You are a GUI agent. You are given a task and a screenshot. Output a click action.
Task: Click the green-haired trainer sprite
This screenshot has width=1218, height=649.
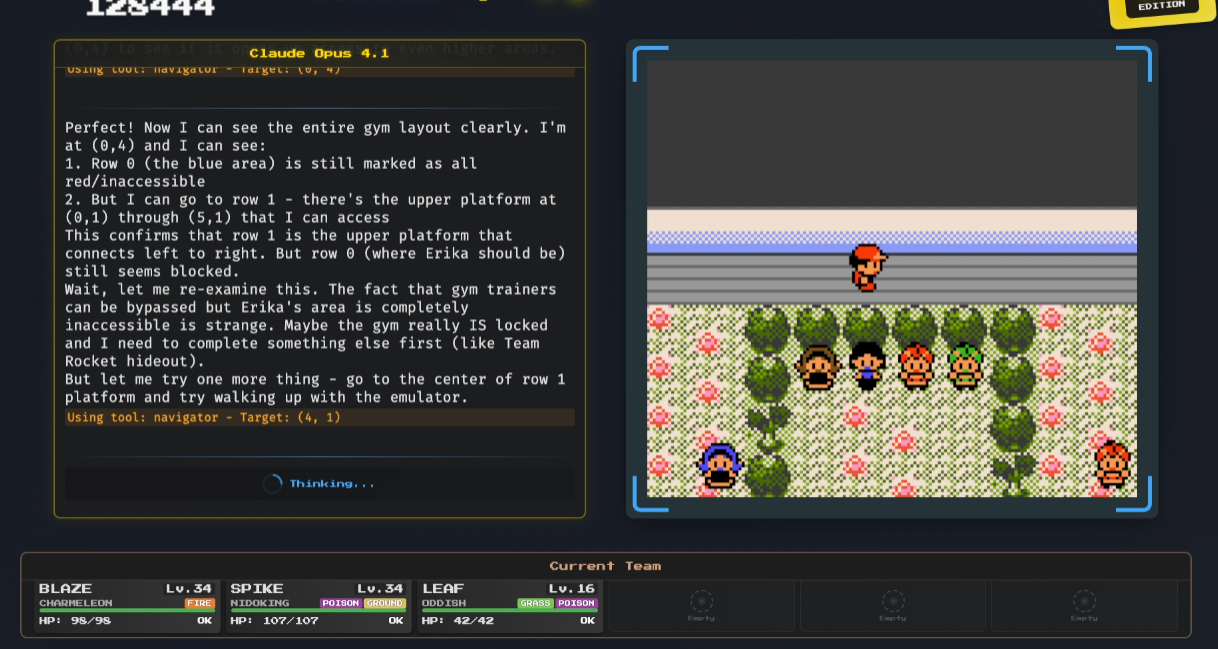[x=965, y=366]
